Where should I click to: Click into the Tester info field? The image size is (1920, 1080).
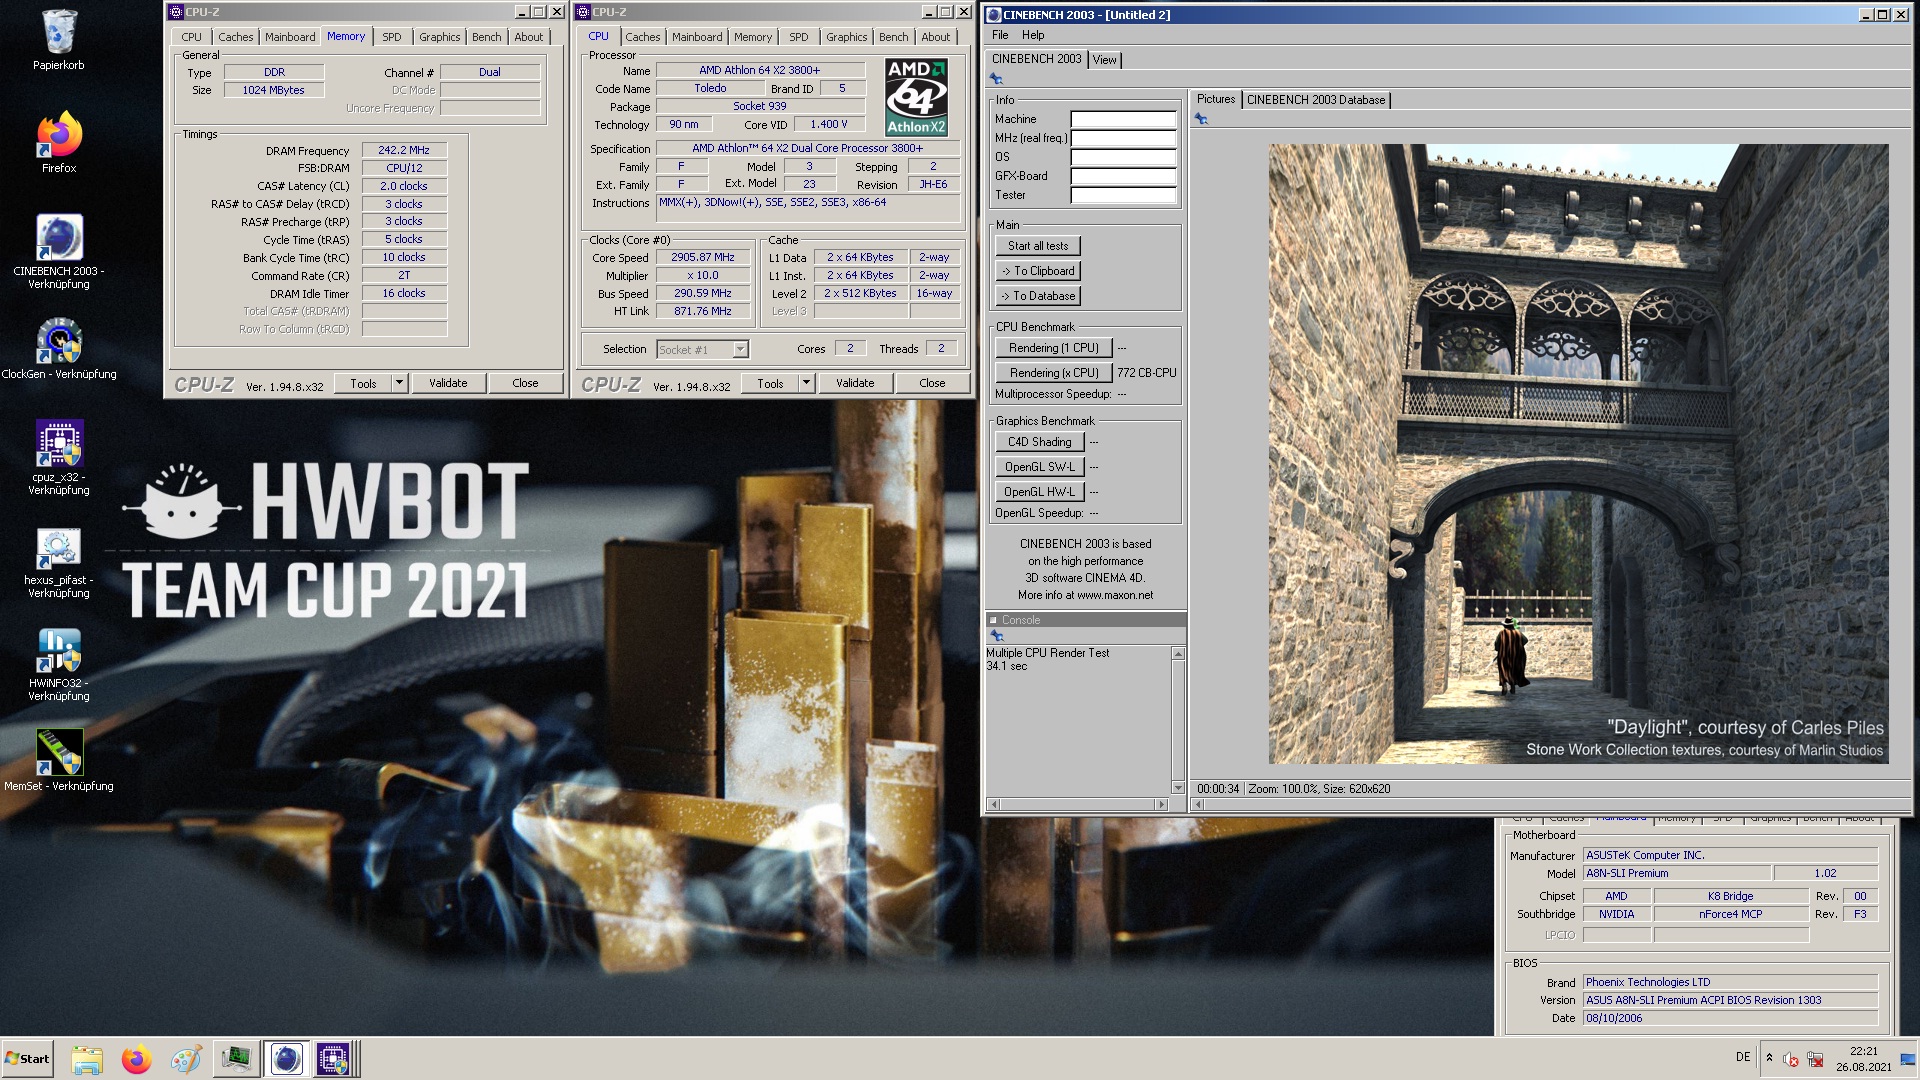pos(1123,195)
